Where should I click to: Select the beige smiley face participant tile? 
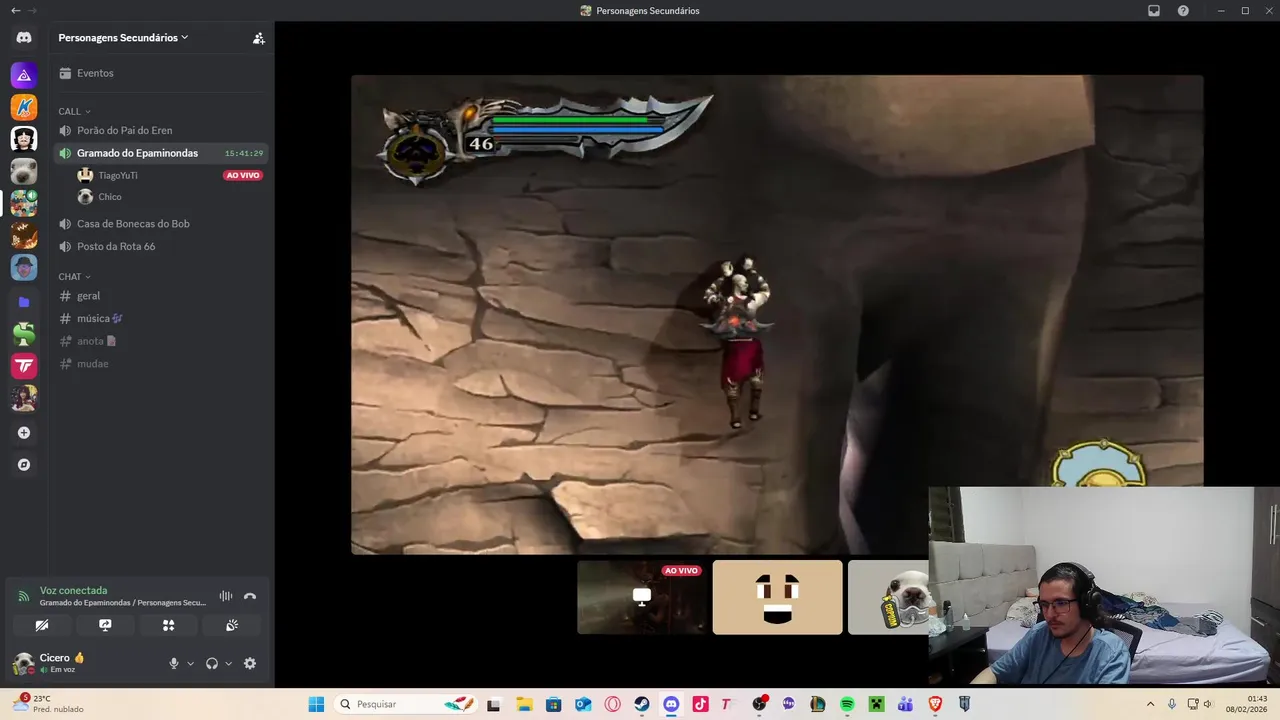click(777, 597)
